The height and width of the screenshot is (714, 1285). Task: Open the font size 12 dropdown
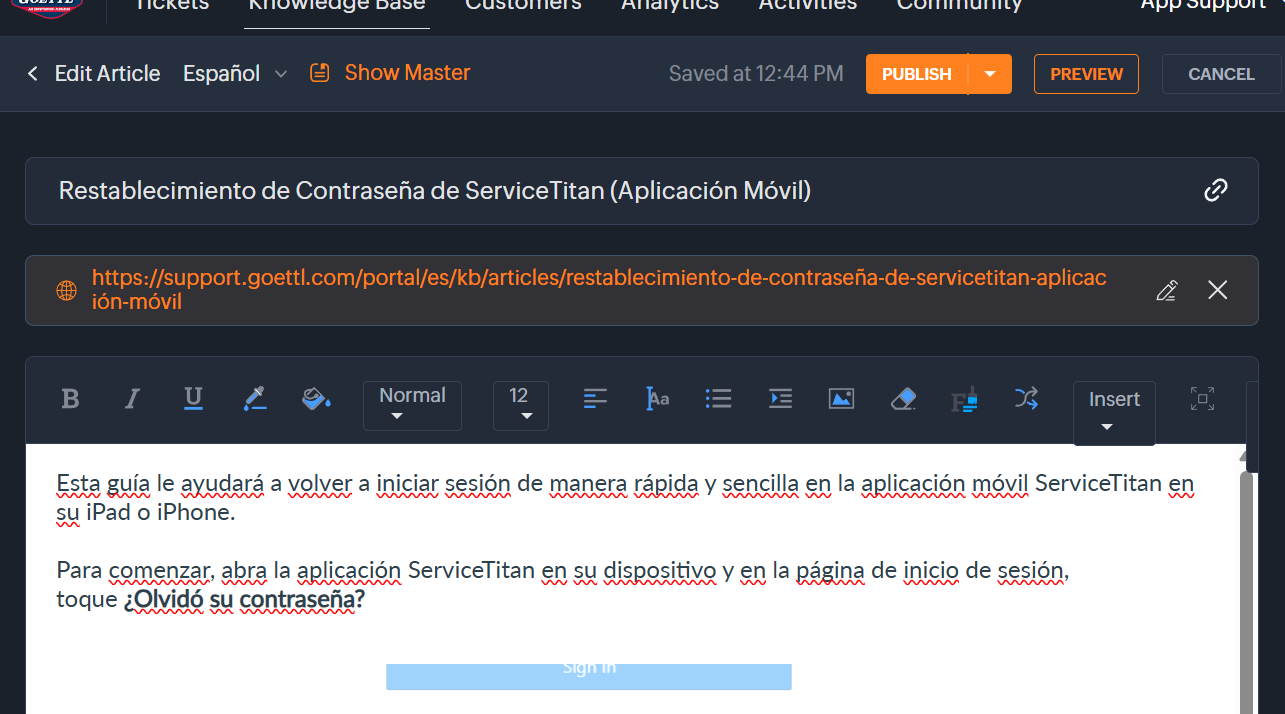click(x=520, y=405)
